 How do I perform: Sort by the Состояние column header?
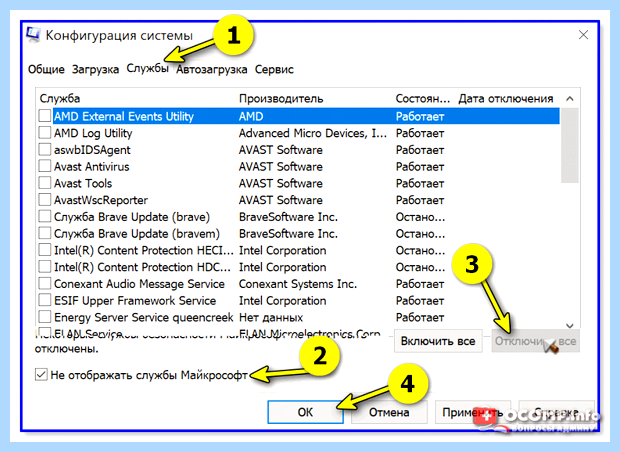click(423, 98)
